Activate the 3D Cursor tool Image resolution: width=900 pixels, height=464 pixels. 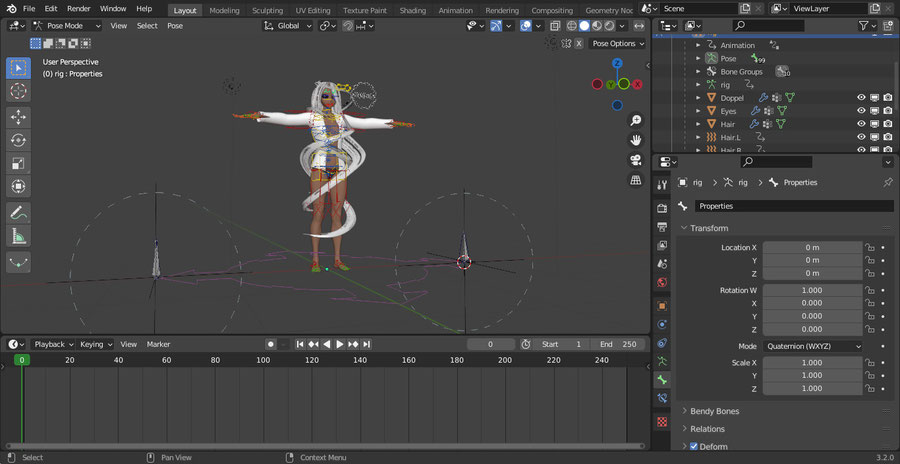(x=18, y=91)
